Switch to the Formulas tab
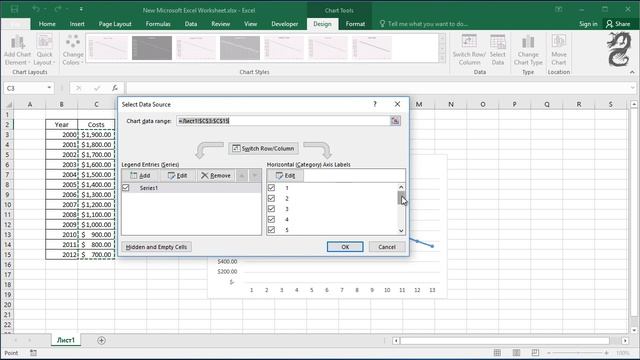The height and width of the screenshot is (360, 640). pos(158,24)
